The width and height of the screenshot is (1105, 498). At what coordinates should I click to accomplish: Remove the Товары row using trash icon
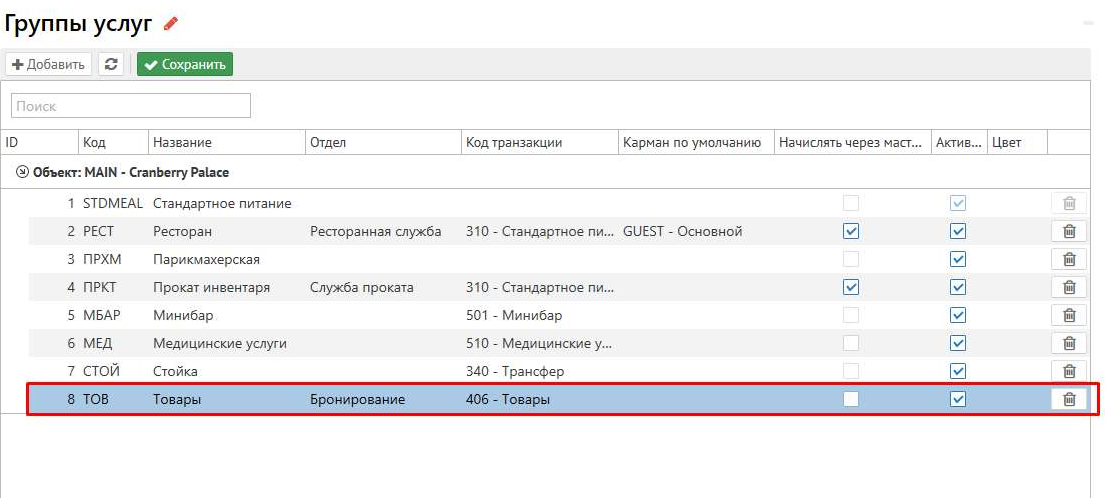point(1068,399)
